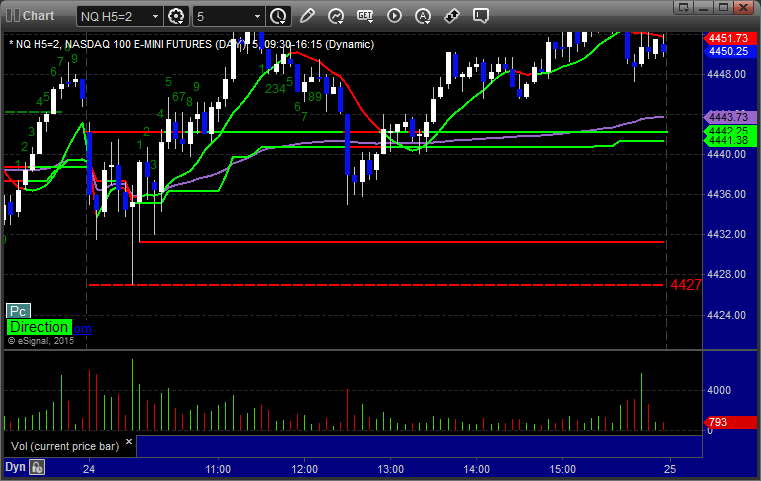The image size is (761, 481).
Task: Click the 4000 volume axis label
Action: 719,390
